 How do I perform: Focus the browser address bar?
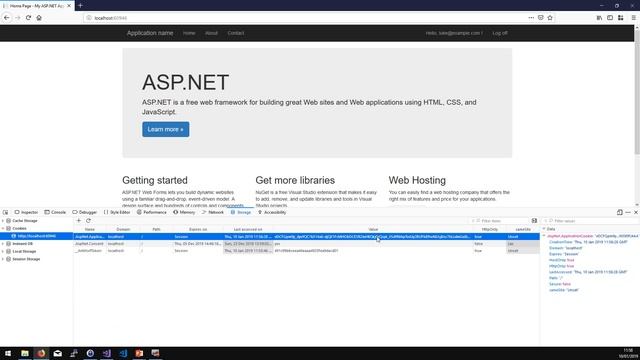[306, 18]
